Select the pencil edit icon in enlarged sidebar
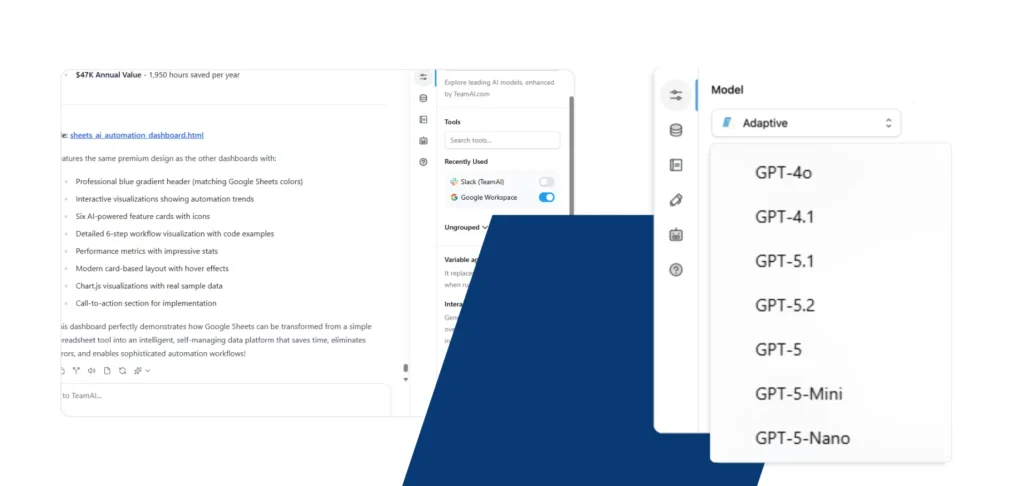The height and width of the screenshot is (486, 1024). 676,200
